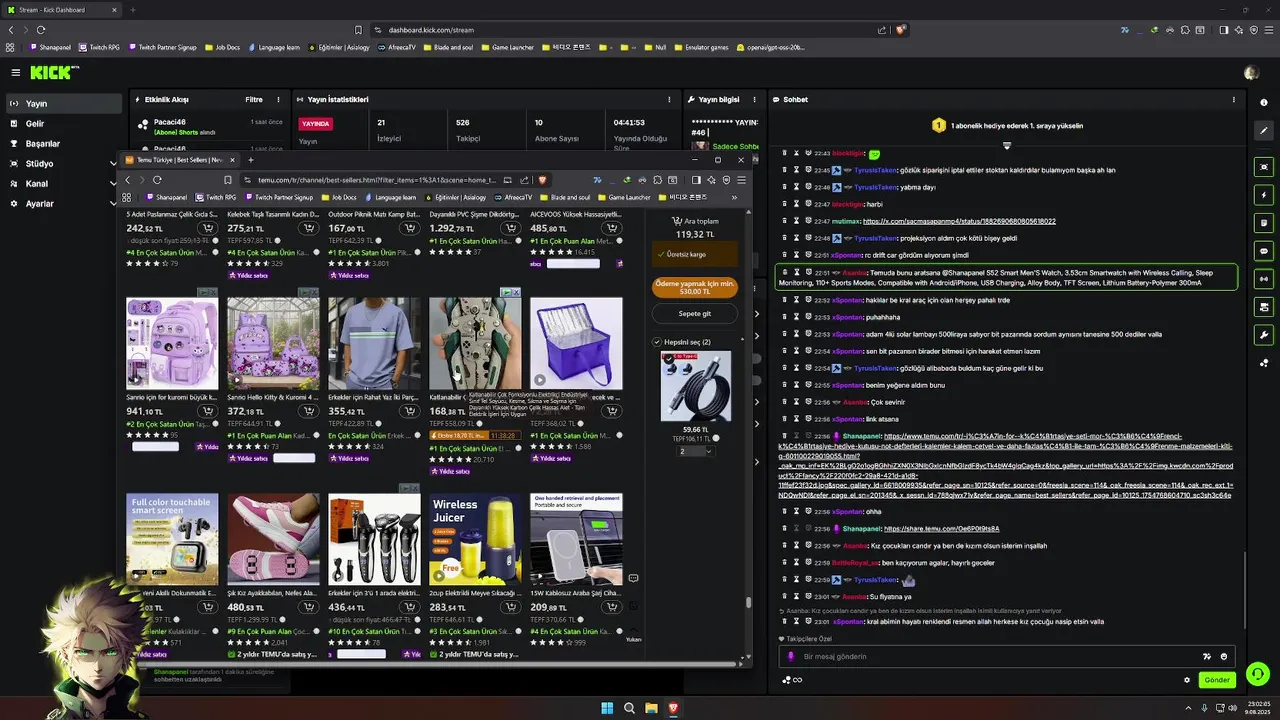Click the pencil edit icon in right rail
Image resolution: width=1280 pixels, height=720 pixels.
click(1264, 131)
